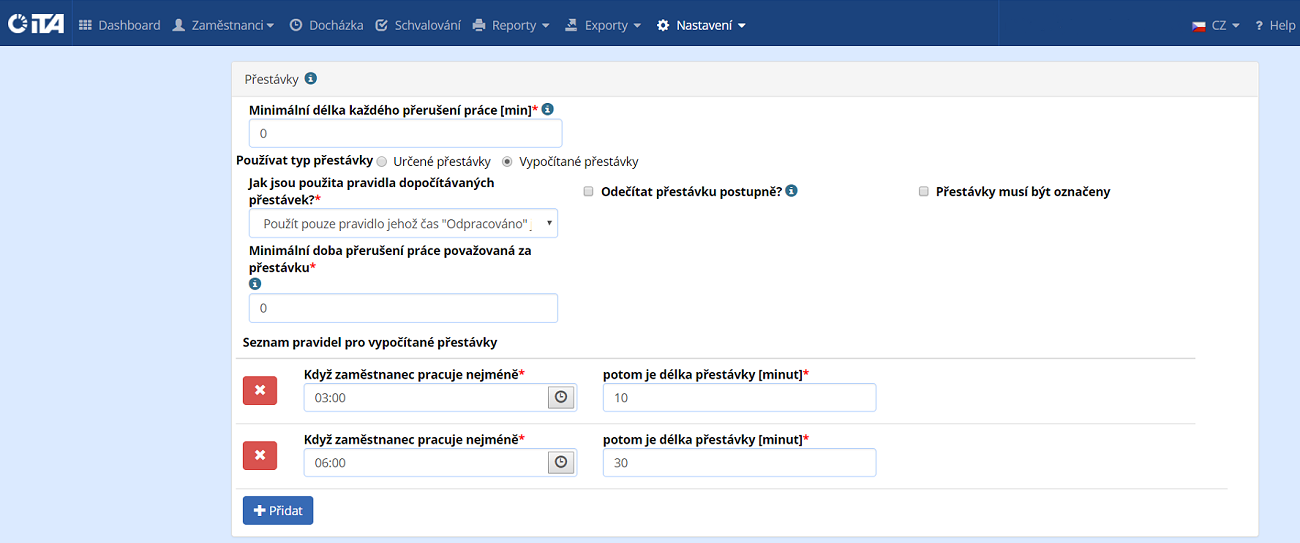Click the info icon next to Přestávky heading
Screen dimensions: 1300x543
311,78
